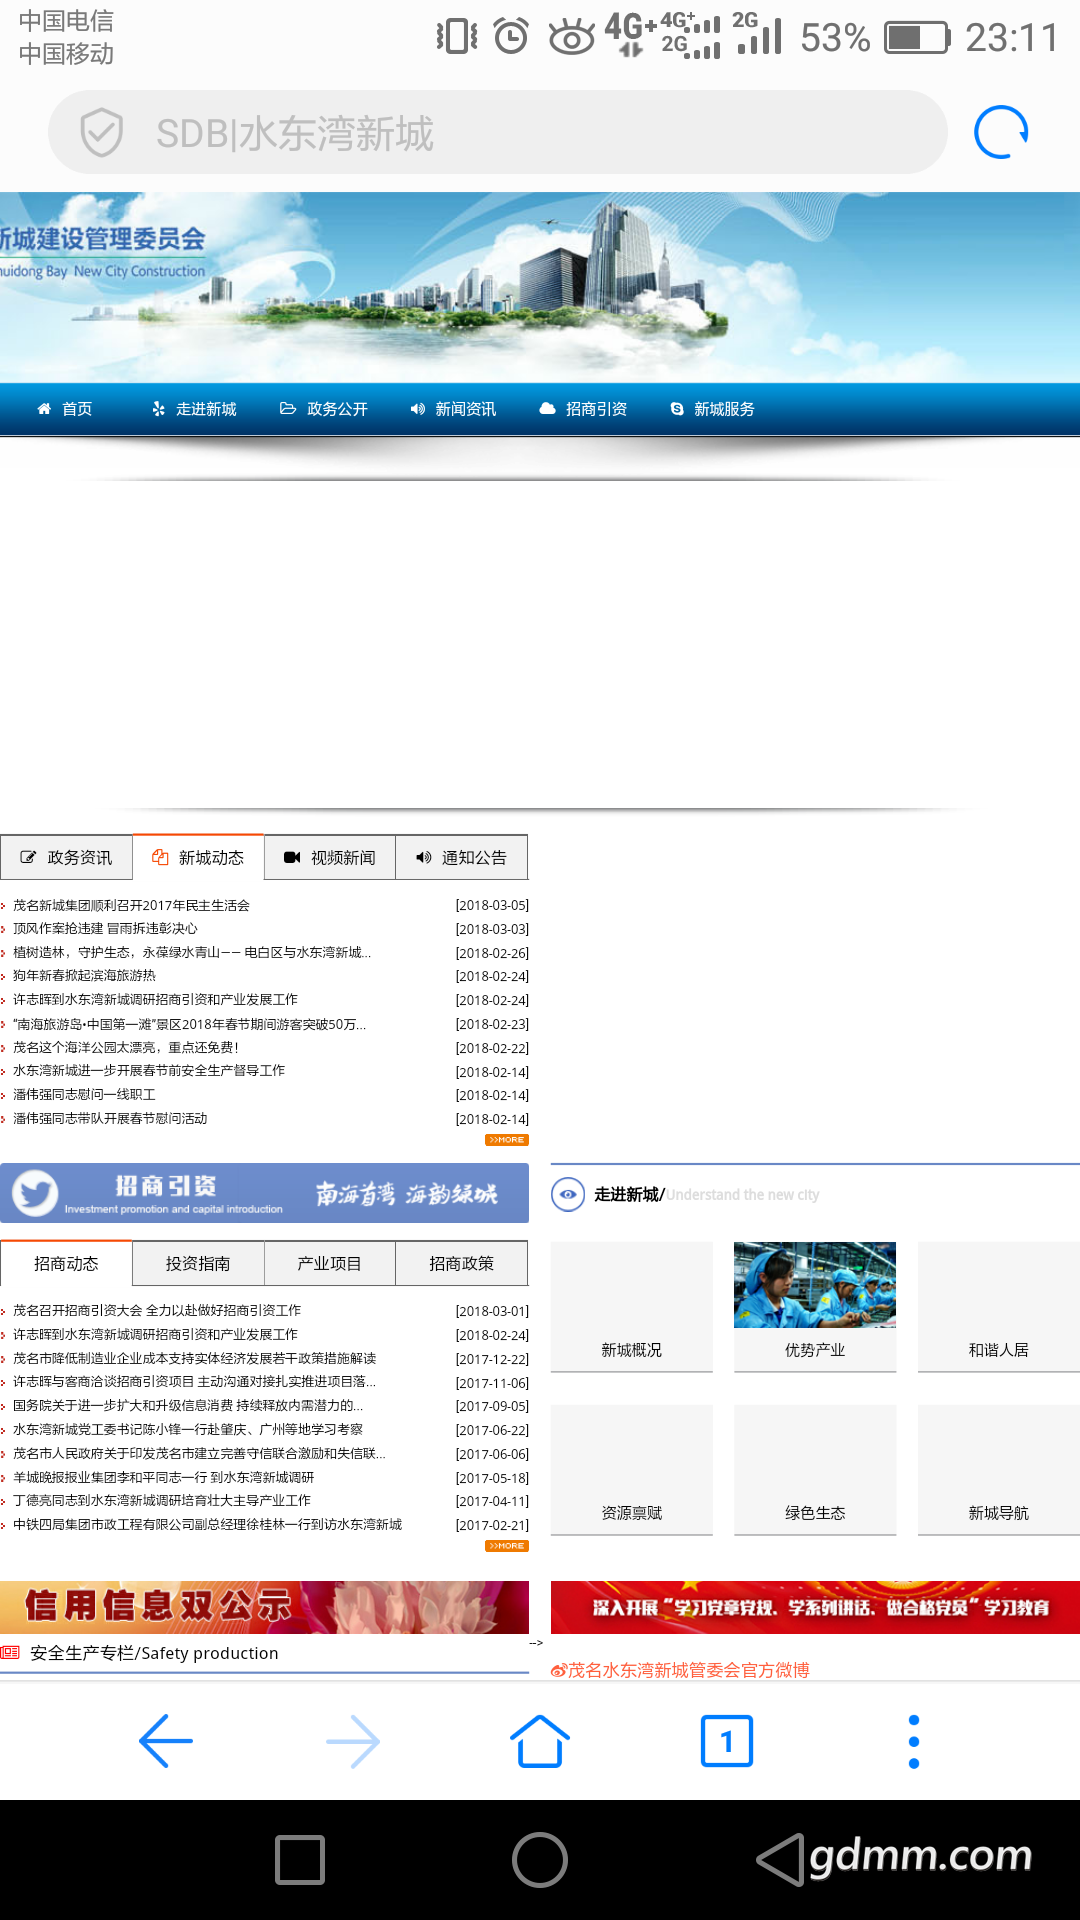Screen dimensions: 1080x1920
Task: Open the three-dot browser menu
Action: pos(913,1741)
